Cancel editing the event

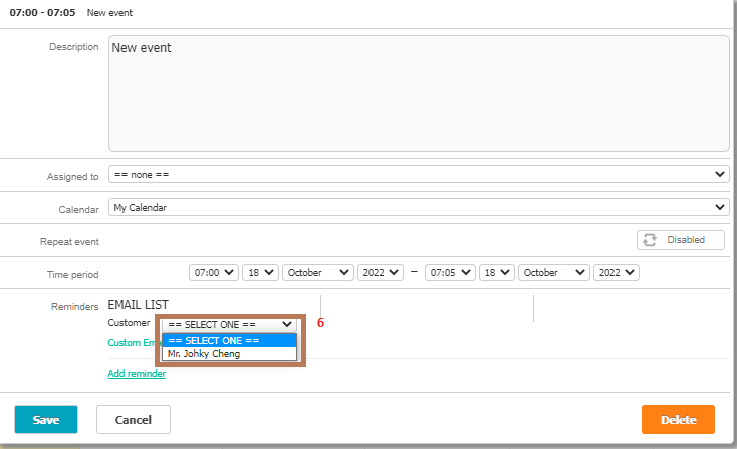(x=133, y=420)
